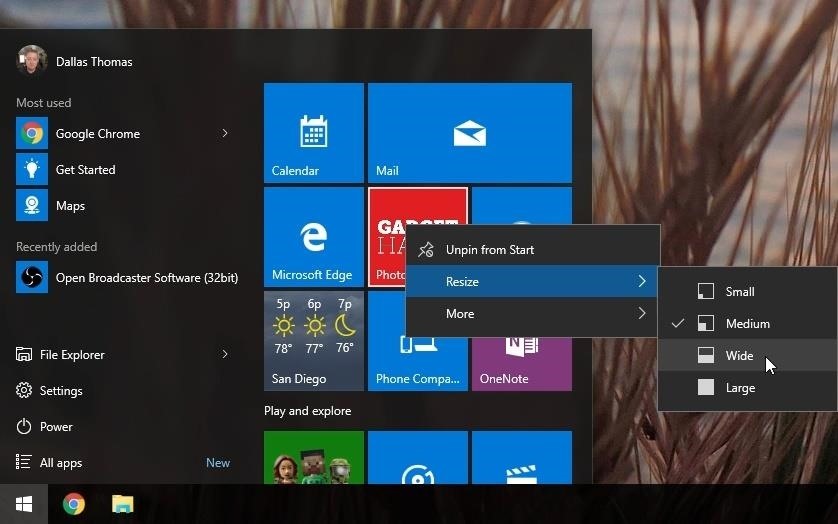Open the Mail tile
This screenshot has height=524, width=838.
470,133
